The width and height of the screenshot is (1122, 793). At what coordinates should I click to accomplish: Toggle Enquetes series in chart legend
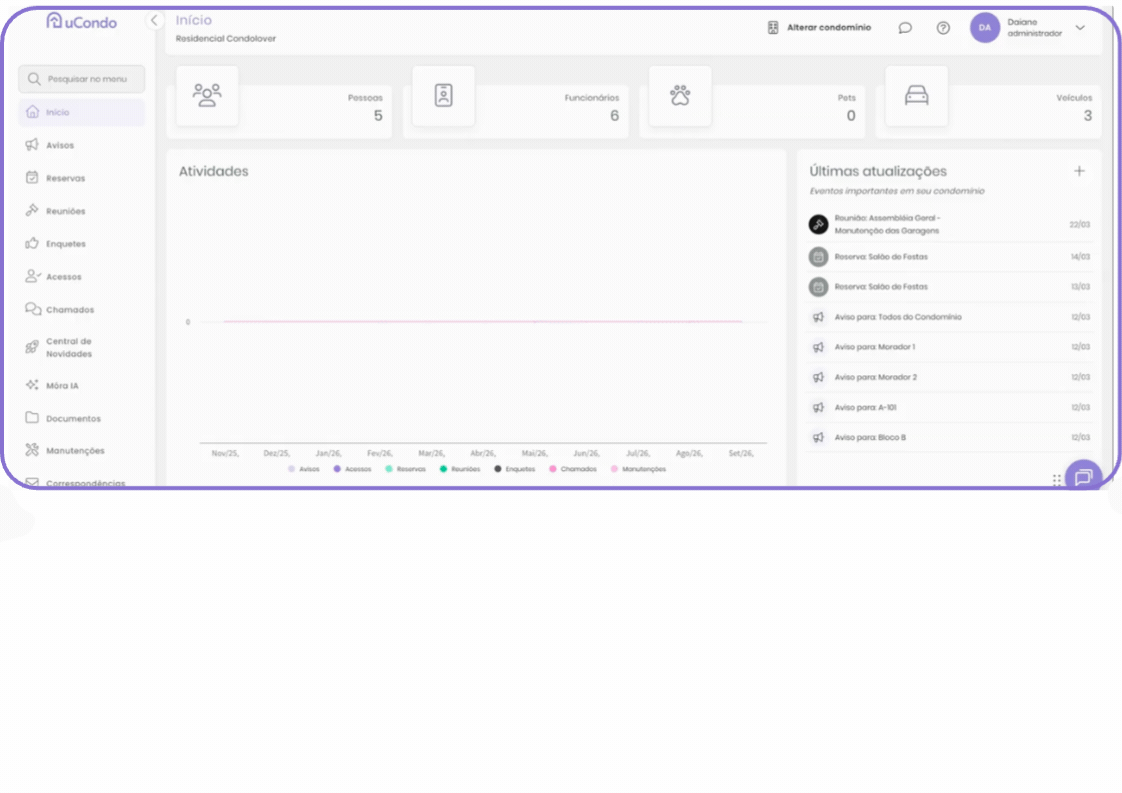click(x=514, y=470)
